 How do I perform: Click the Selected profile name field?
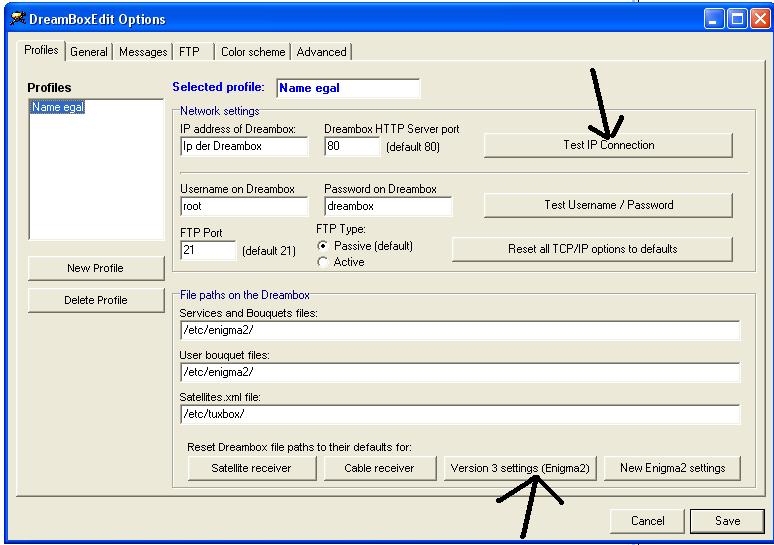pos(348,88)
